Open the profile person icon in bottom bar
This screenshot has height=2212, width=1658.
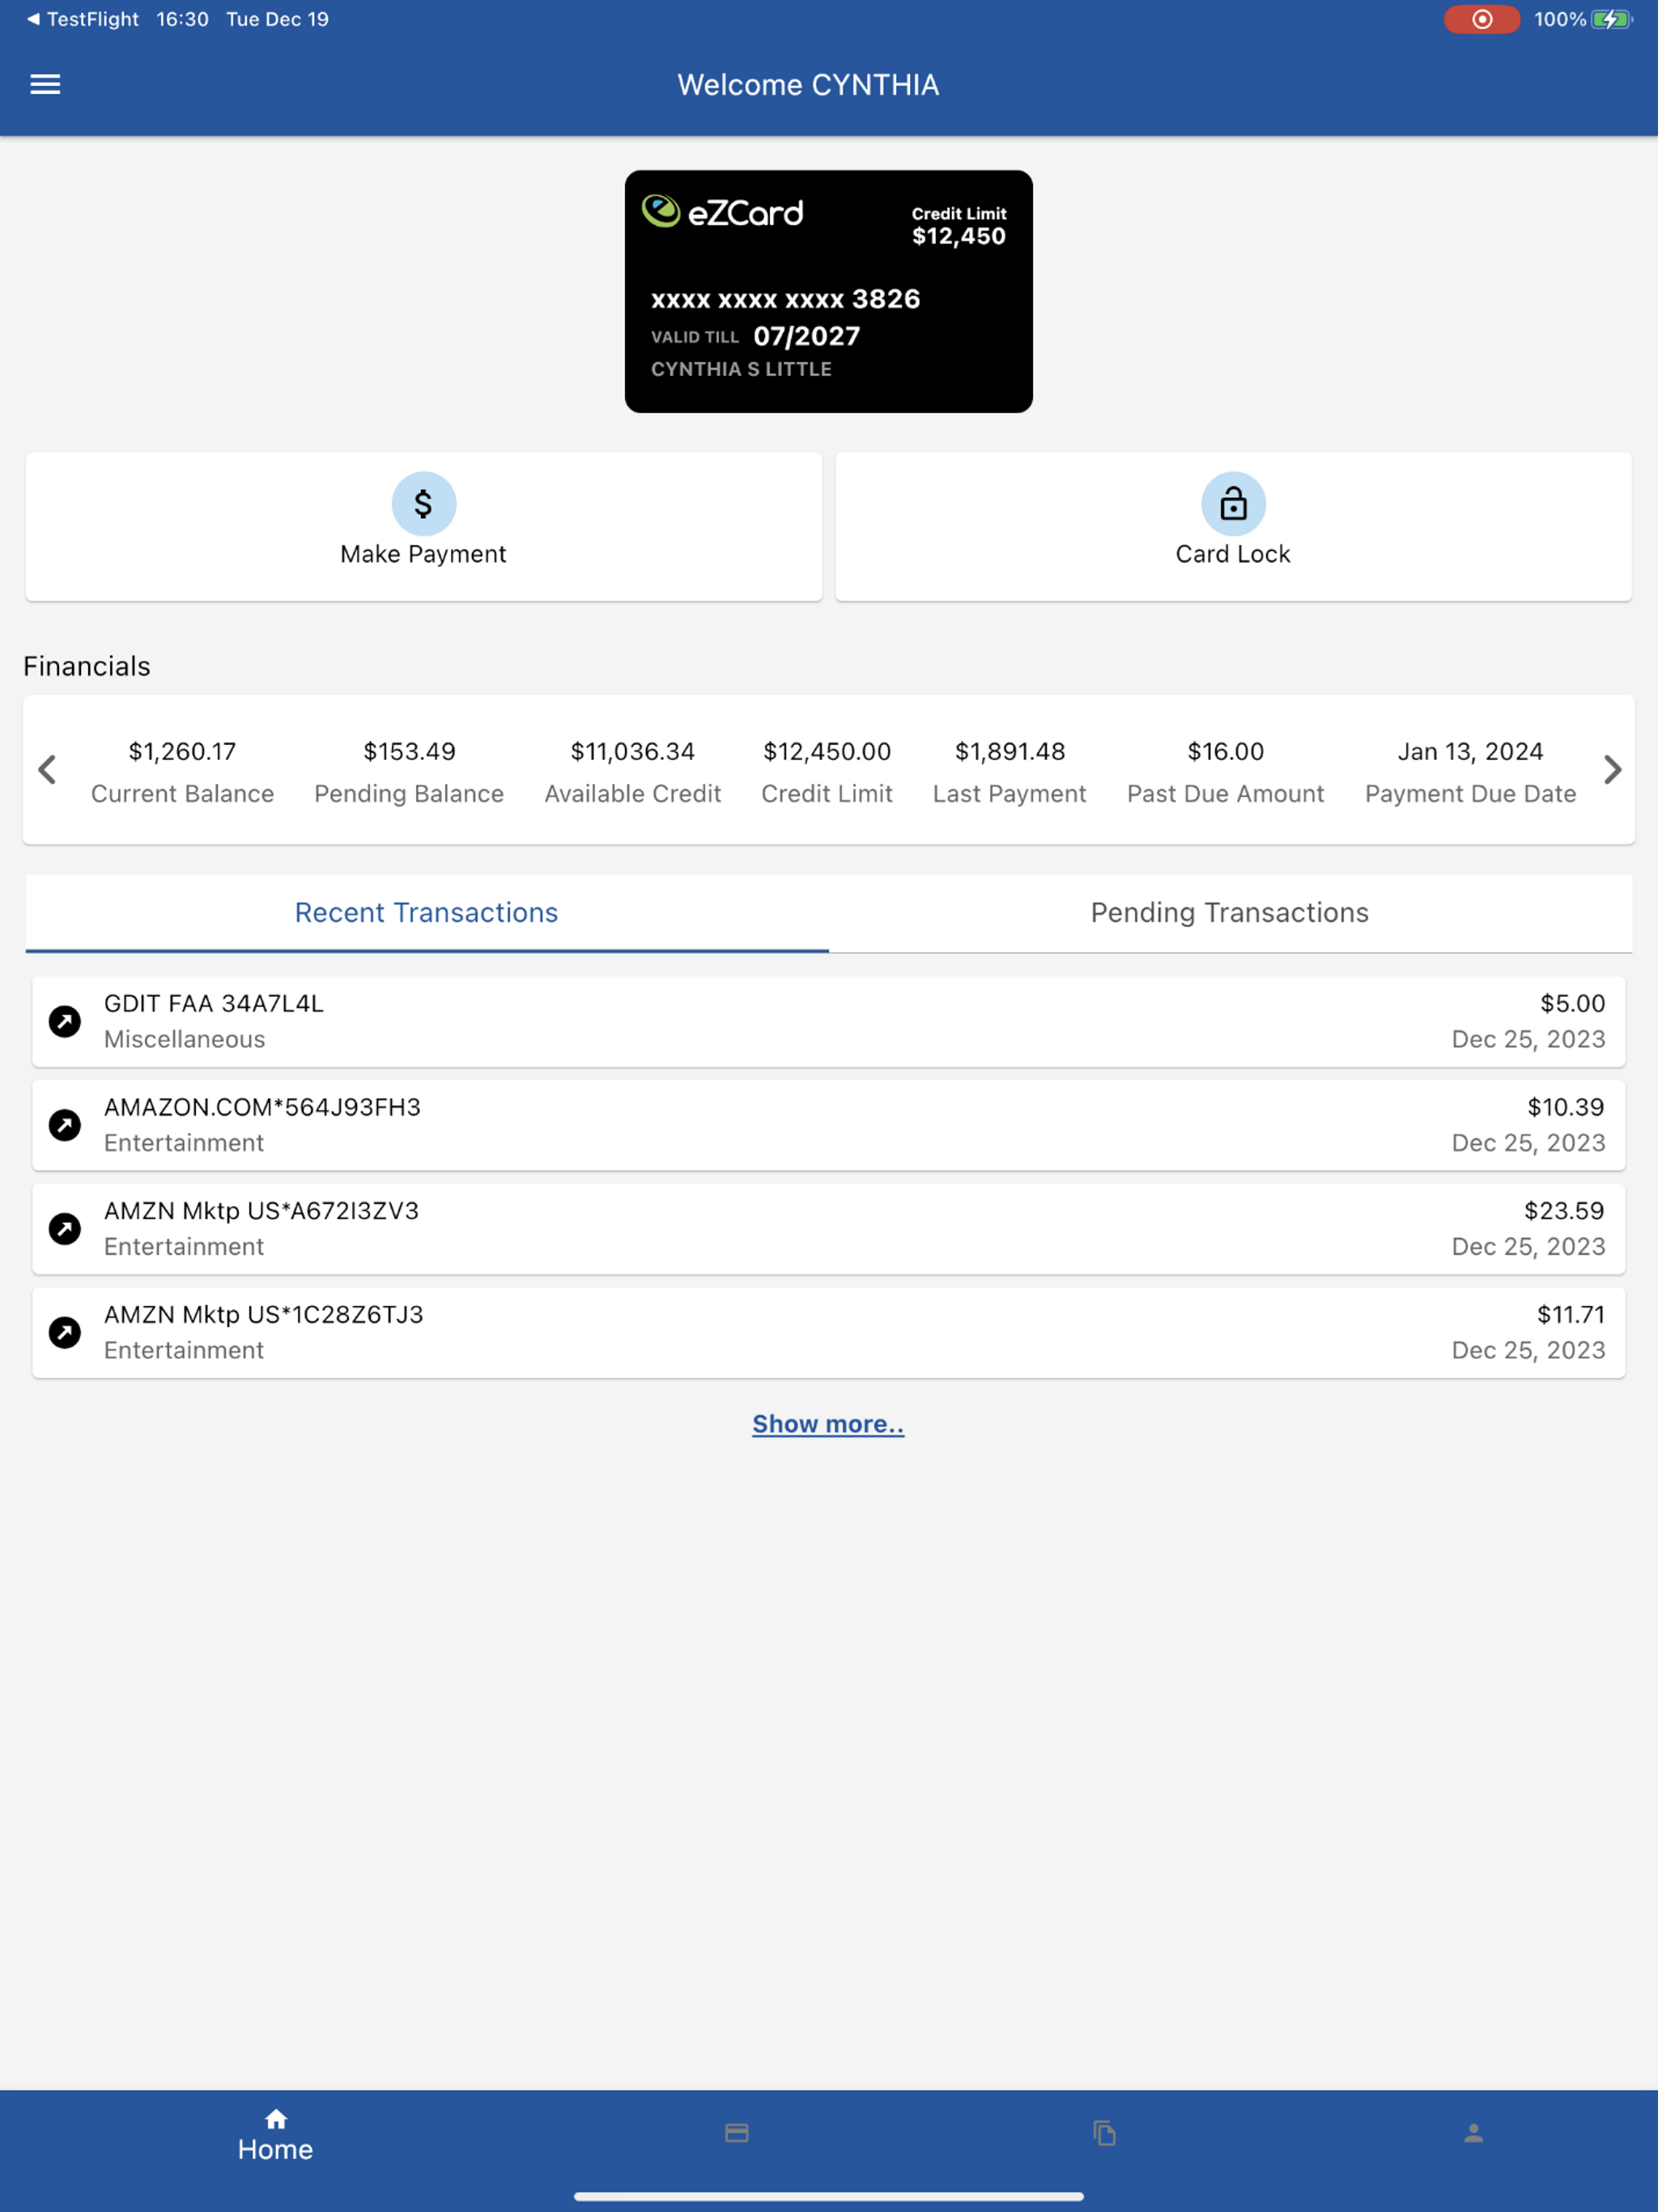[x=1473, y=2133]
